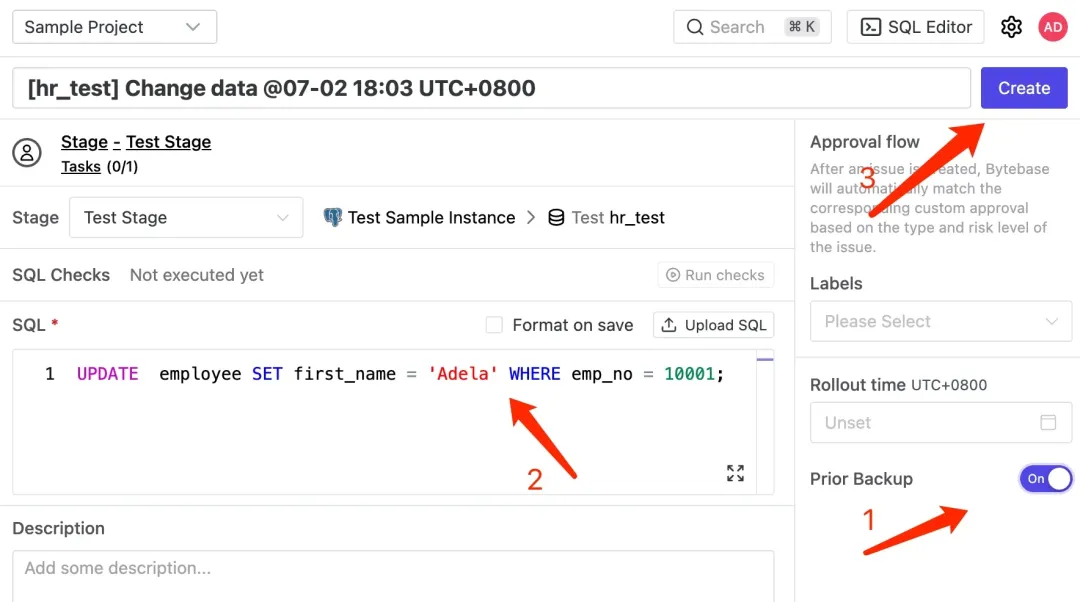Screen dimensions: 1080x602
Task: Click the PostgreSQL elephant instance icon
Action: coord(333,217)
